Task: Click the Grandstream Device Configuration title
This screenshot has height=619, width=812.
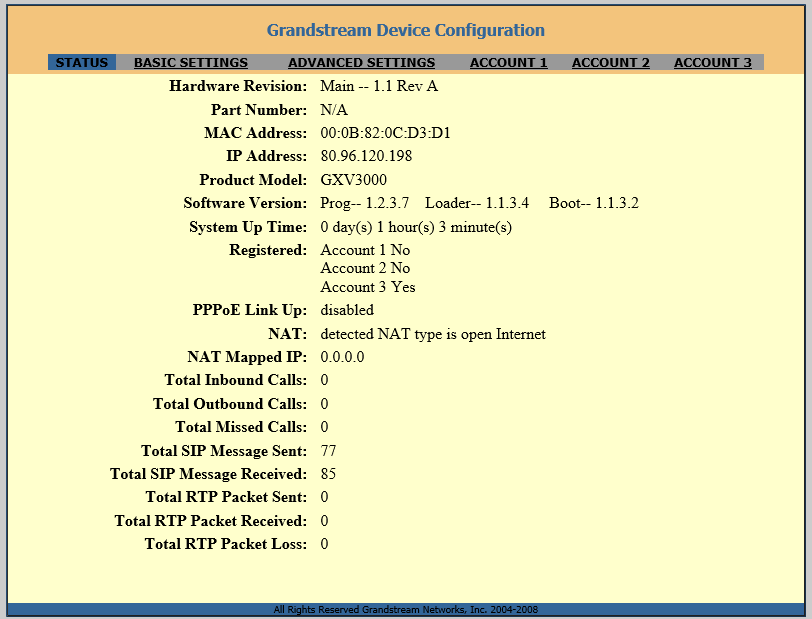Action: coord(405,30)
